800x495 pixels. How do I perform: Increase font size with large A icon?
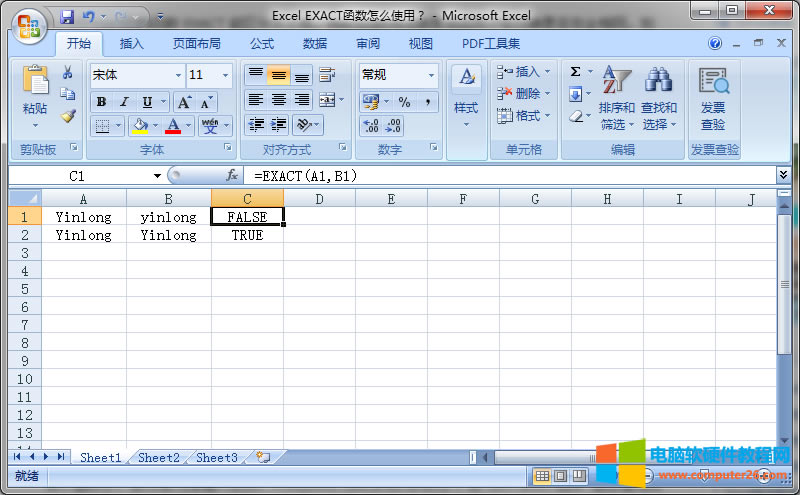pos(184,102)
